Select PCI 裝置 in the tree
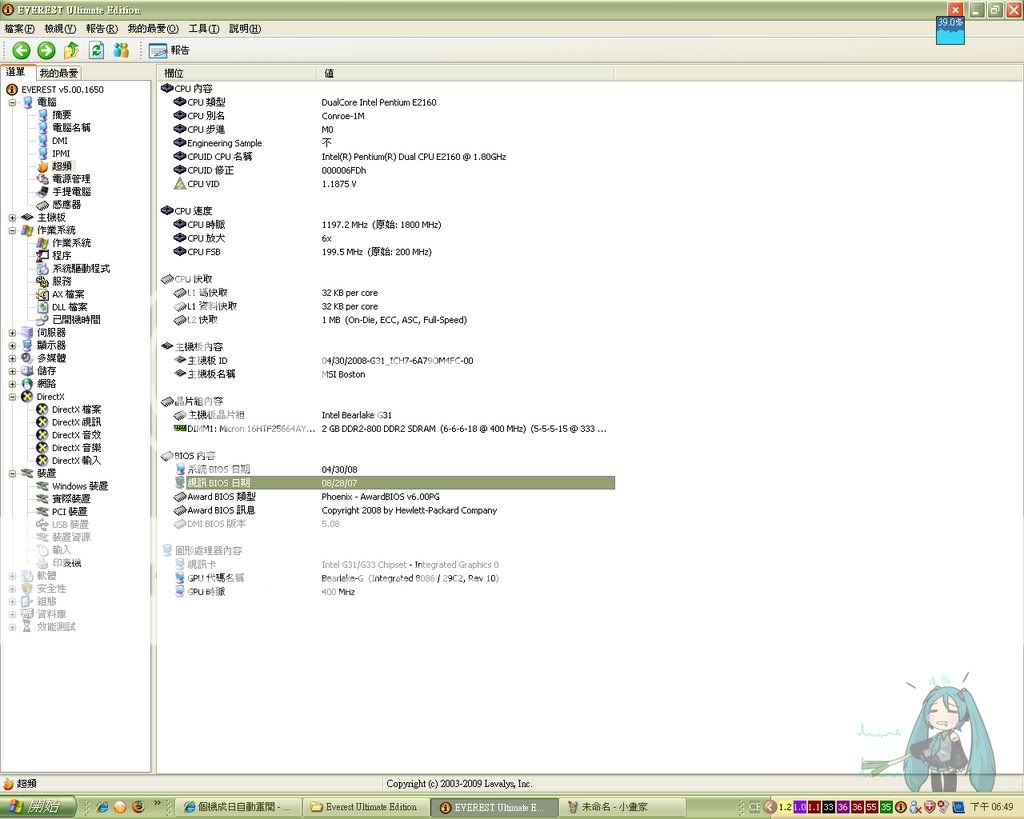The width and height of the screenshot is (1024, 819). (70, 512)
